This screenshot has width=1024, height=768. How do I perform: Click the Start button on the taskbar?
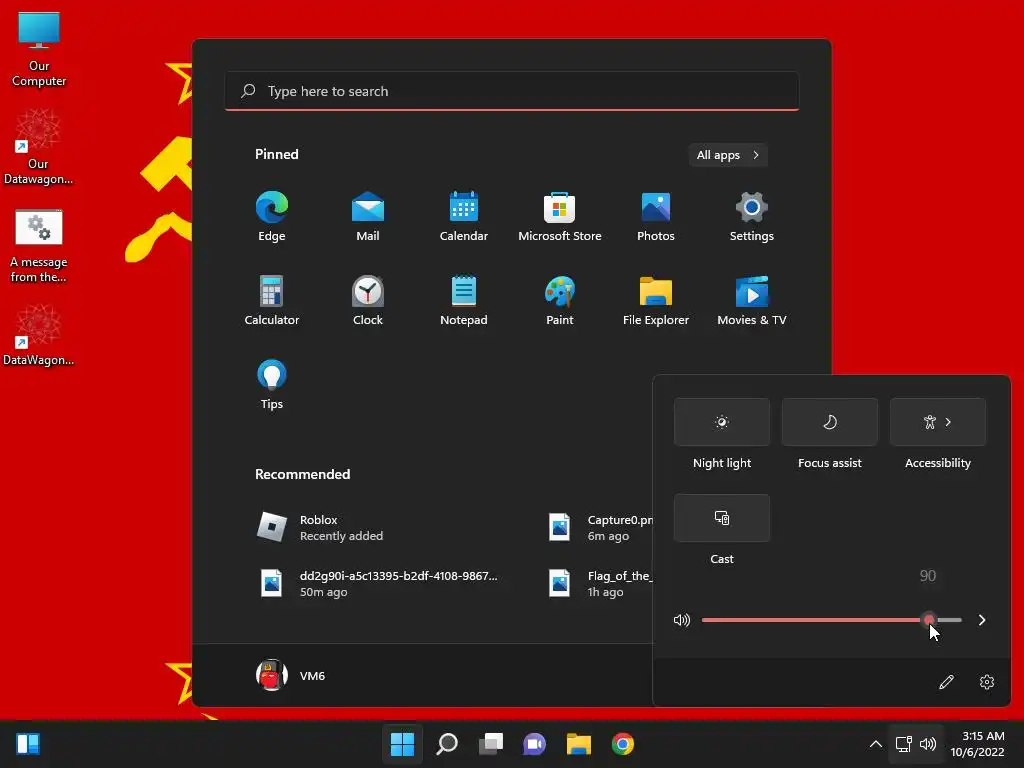(x=402, y=744)
